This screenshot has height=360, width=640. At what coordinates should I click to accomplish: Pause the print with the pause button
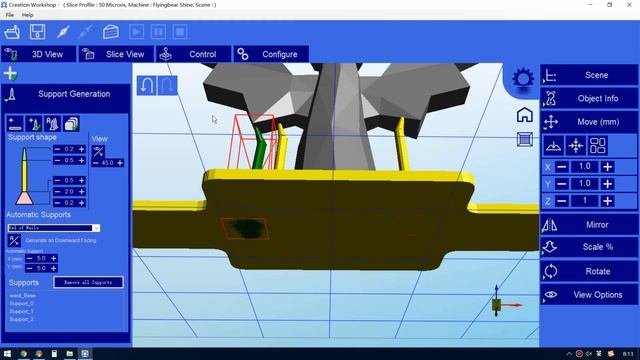click(158, 32)
